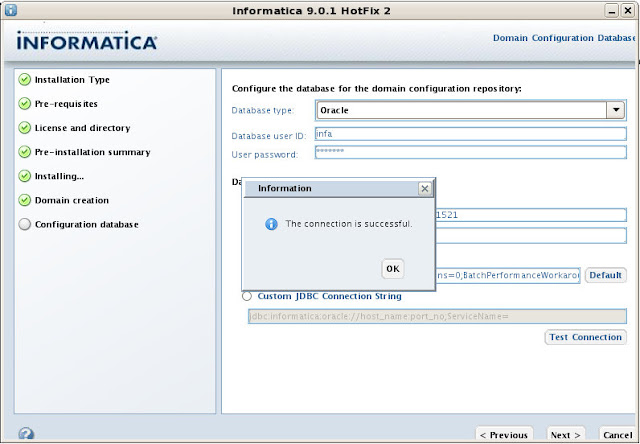Click 'The connection is successful.' message
Image resolution: width=640 pixels, height=444 pixels.
pyautogui.click(x=349, y=224)
